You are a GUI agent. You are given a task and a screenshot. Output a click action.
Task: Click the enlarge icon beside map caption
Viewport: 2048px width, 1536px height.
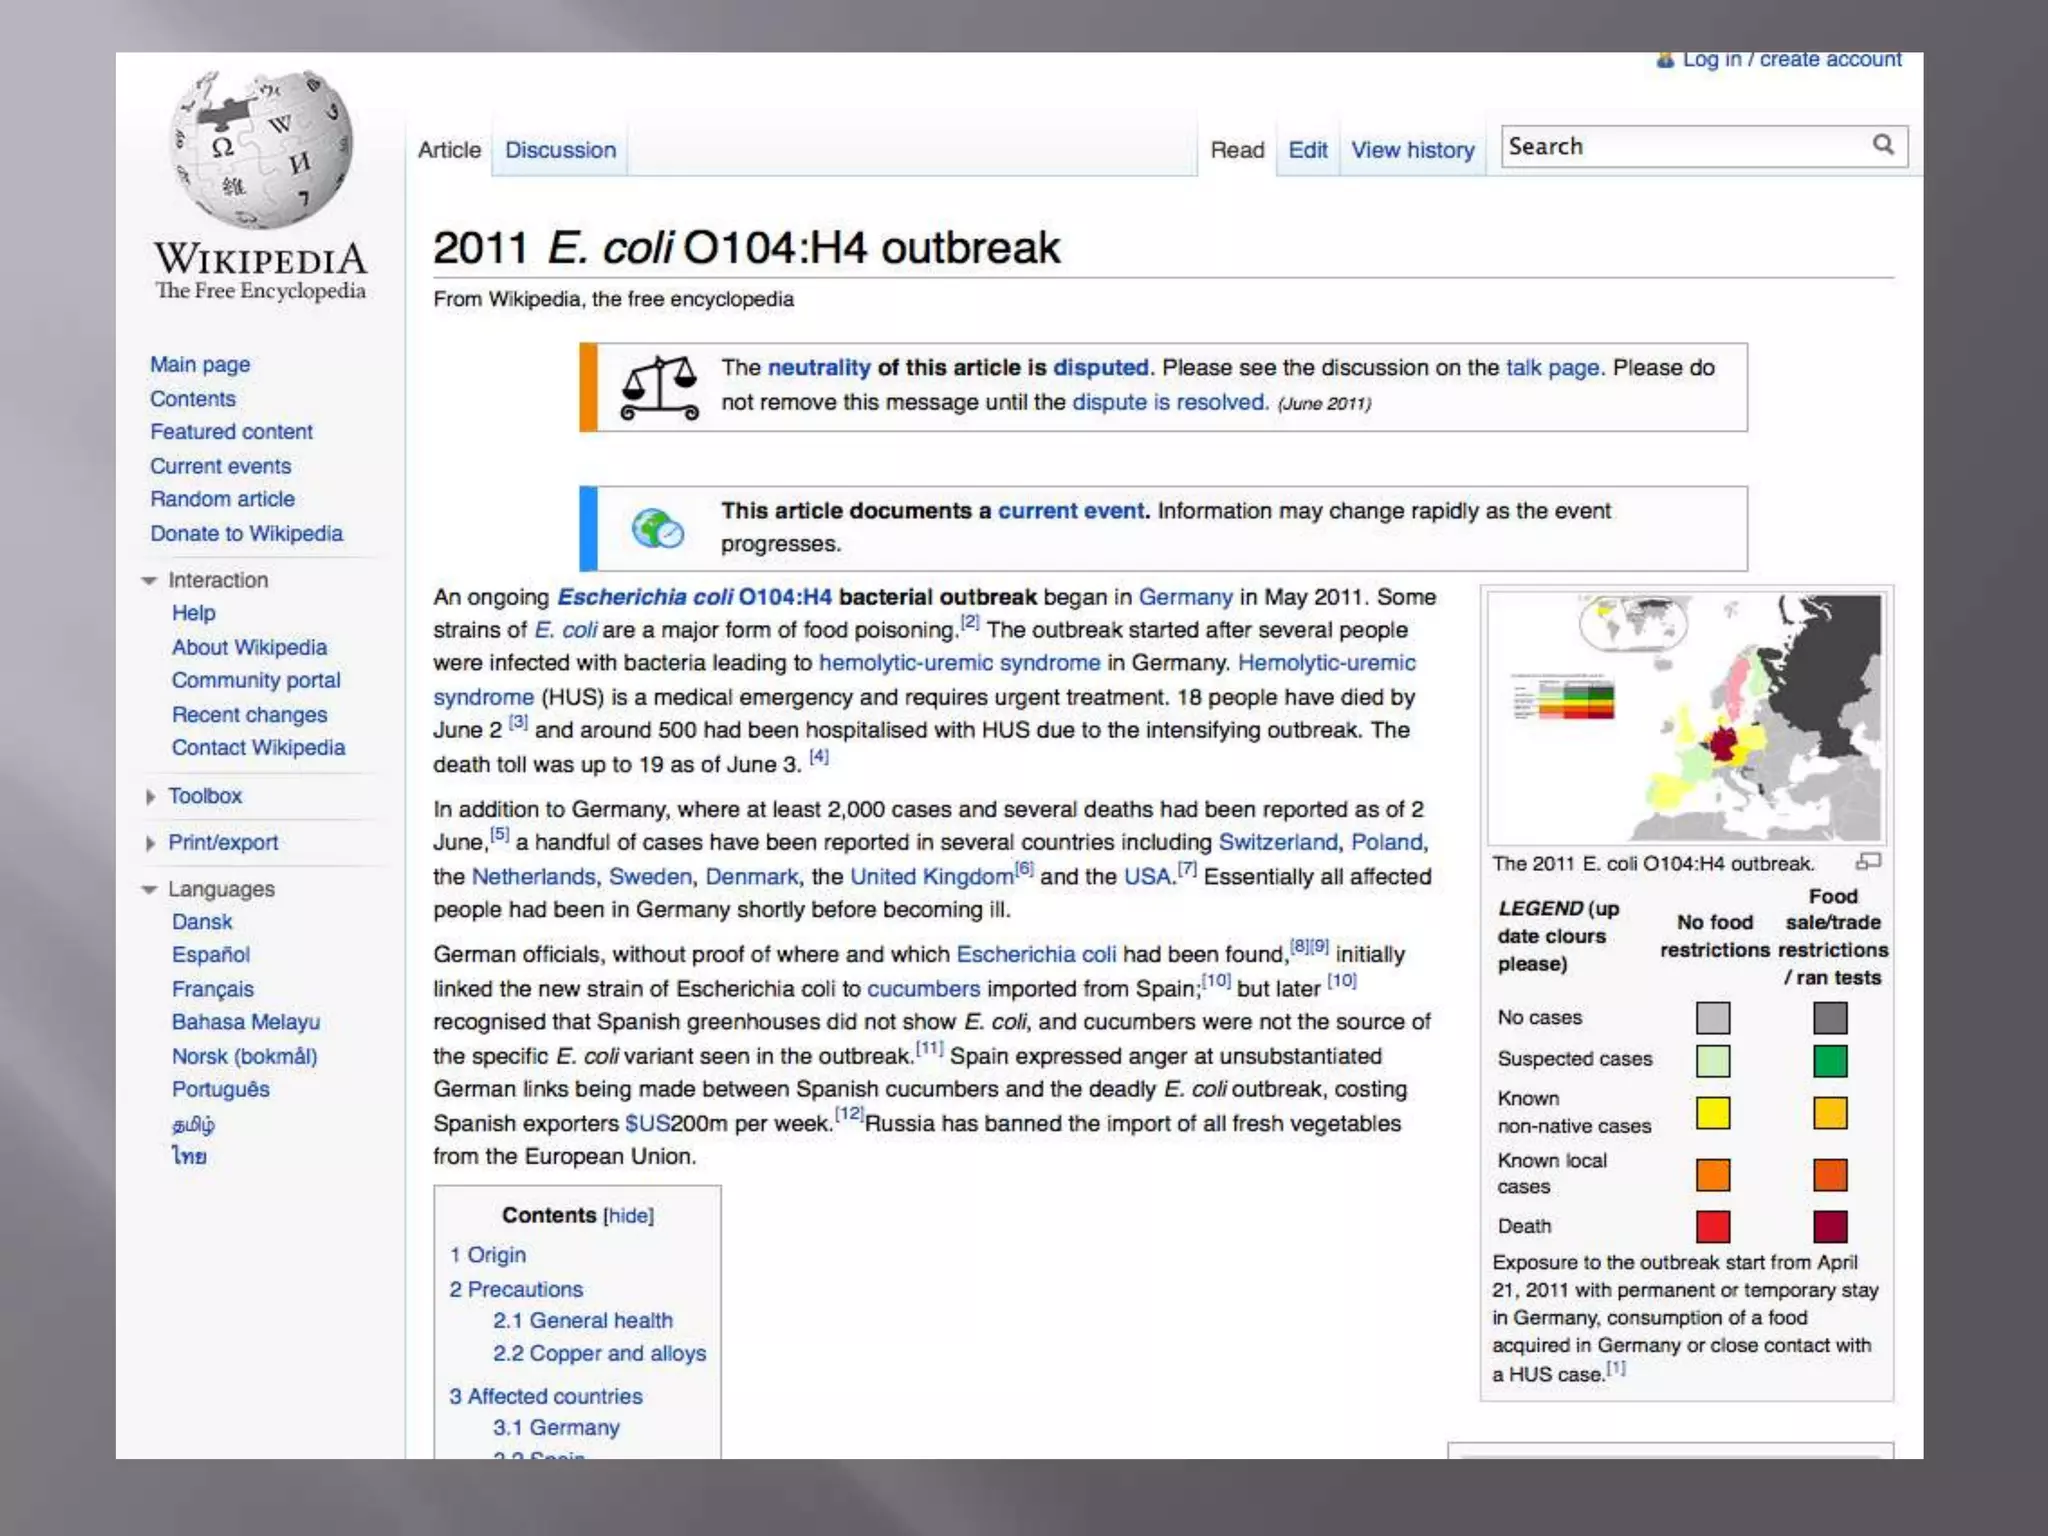click(x=1867, y=862)
